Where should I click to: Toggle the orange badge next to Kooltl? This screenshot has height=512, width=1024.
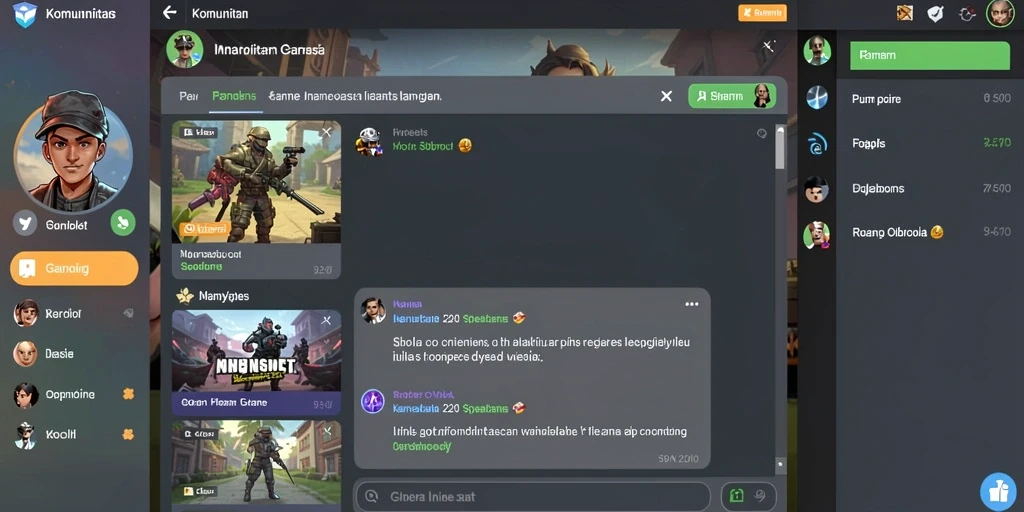pyautogui.click(x=129, y=434)
